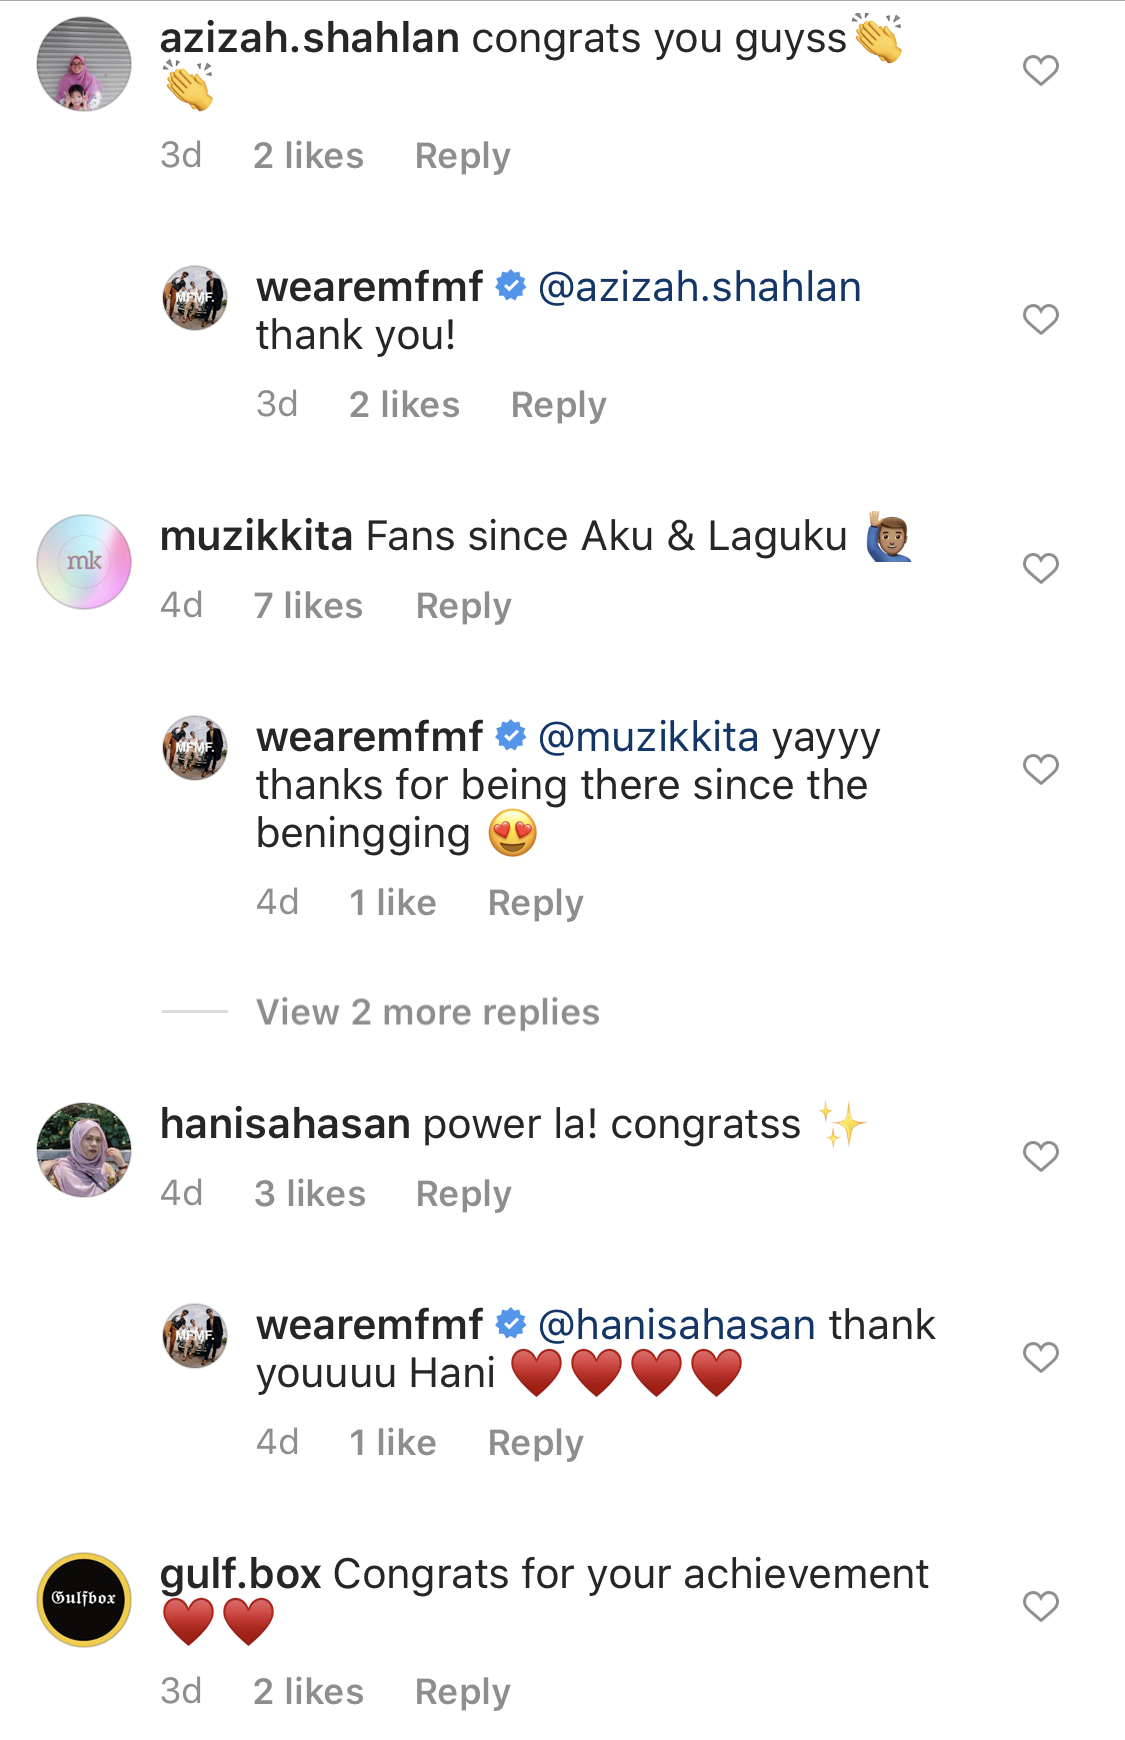Like gulf.box's achievement comment
This screenshot has width=1125, height=1740.
[x=1040, y=1606]
